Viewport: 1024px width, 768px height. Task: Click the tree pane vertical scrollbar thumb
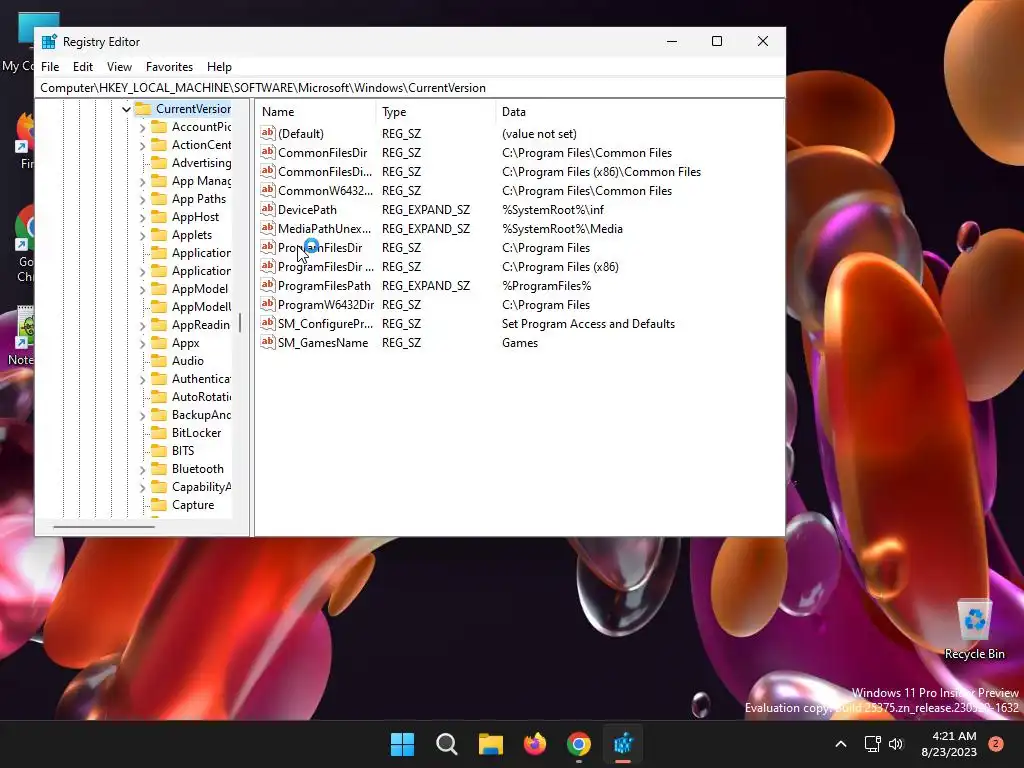pyautogui.click(x=240, y=323)
